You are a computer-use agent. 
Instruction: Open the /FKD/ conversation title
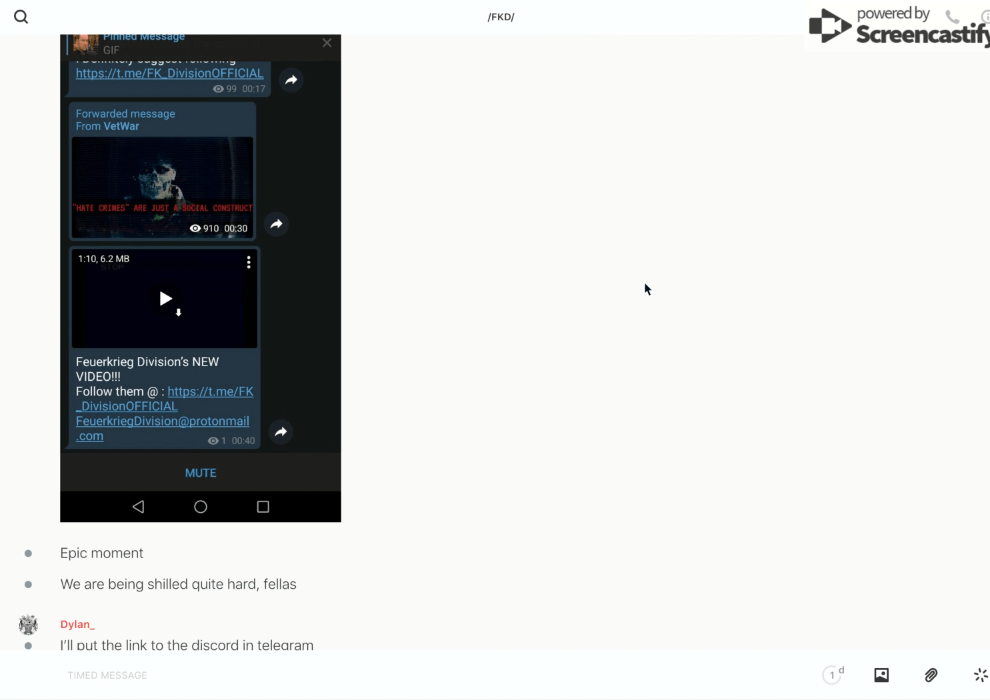click(500, 17)
